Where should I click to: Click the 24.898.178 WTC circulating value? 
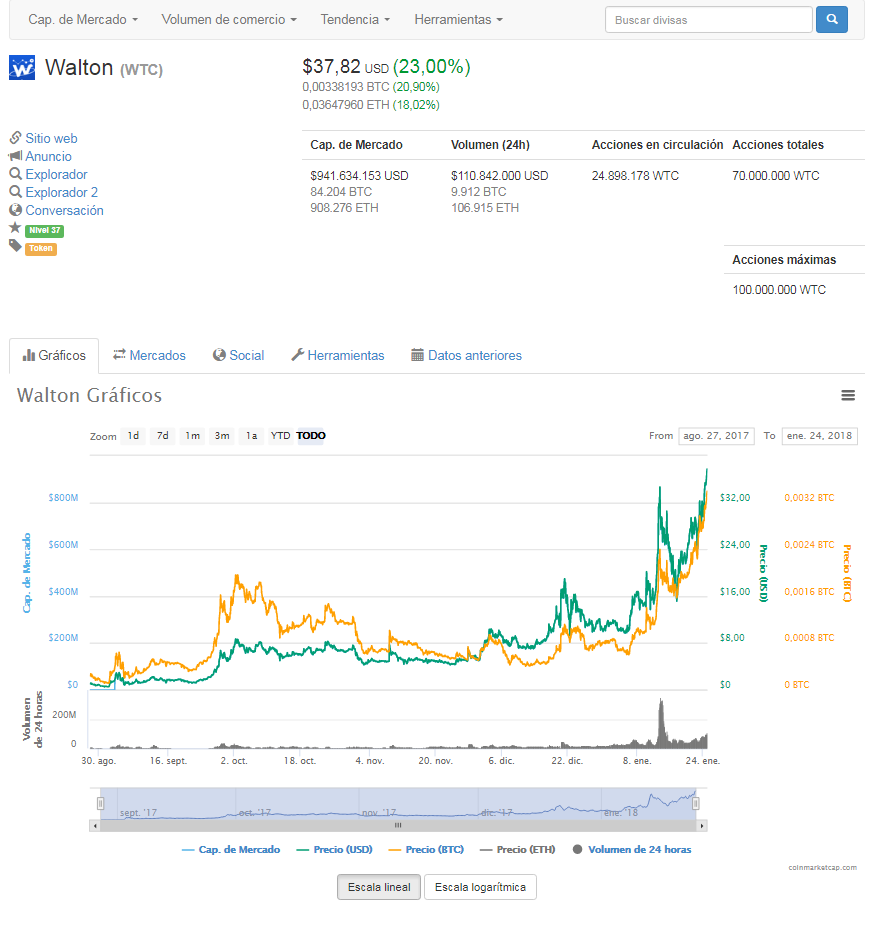click(x=635, y=176)
